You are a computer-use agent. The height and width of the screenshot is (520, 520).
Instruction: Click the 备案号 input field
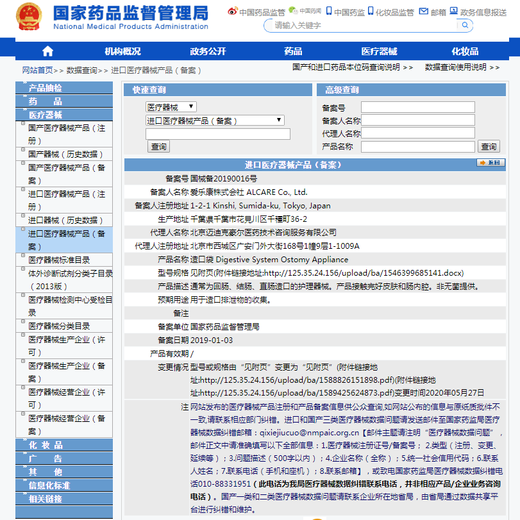point(418,107)
